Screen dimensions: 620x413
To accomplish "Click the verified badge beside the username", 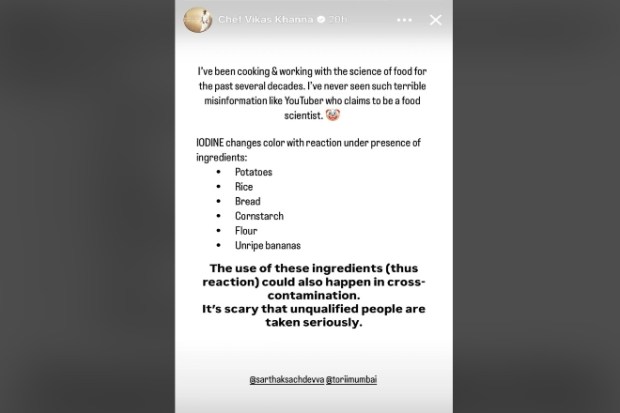I will (319, 20).
